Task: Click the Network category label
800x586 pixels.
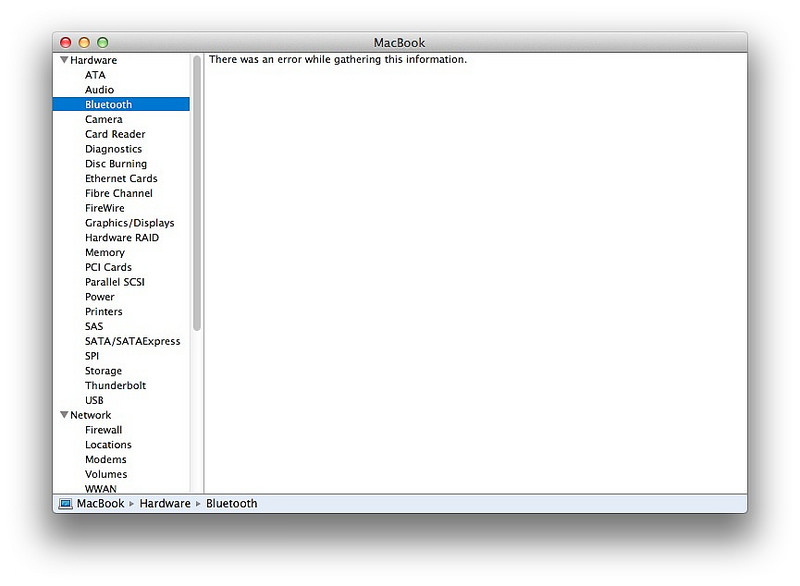Action: 91,415
